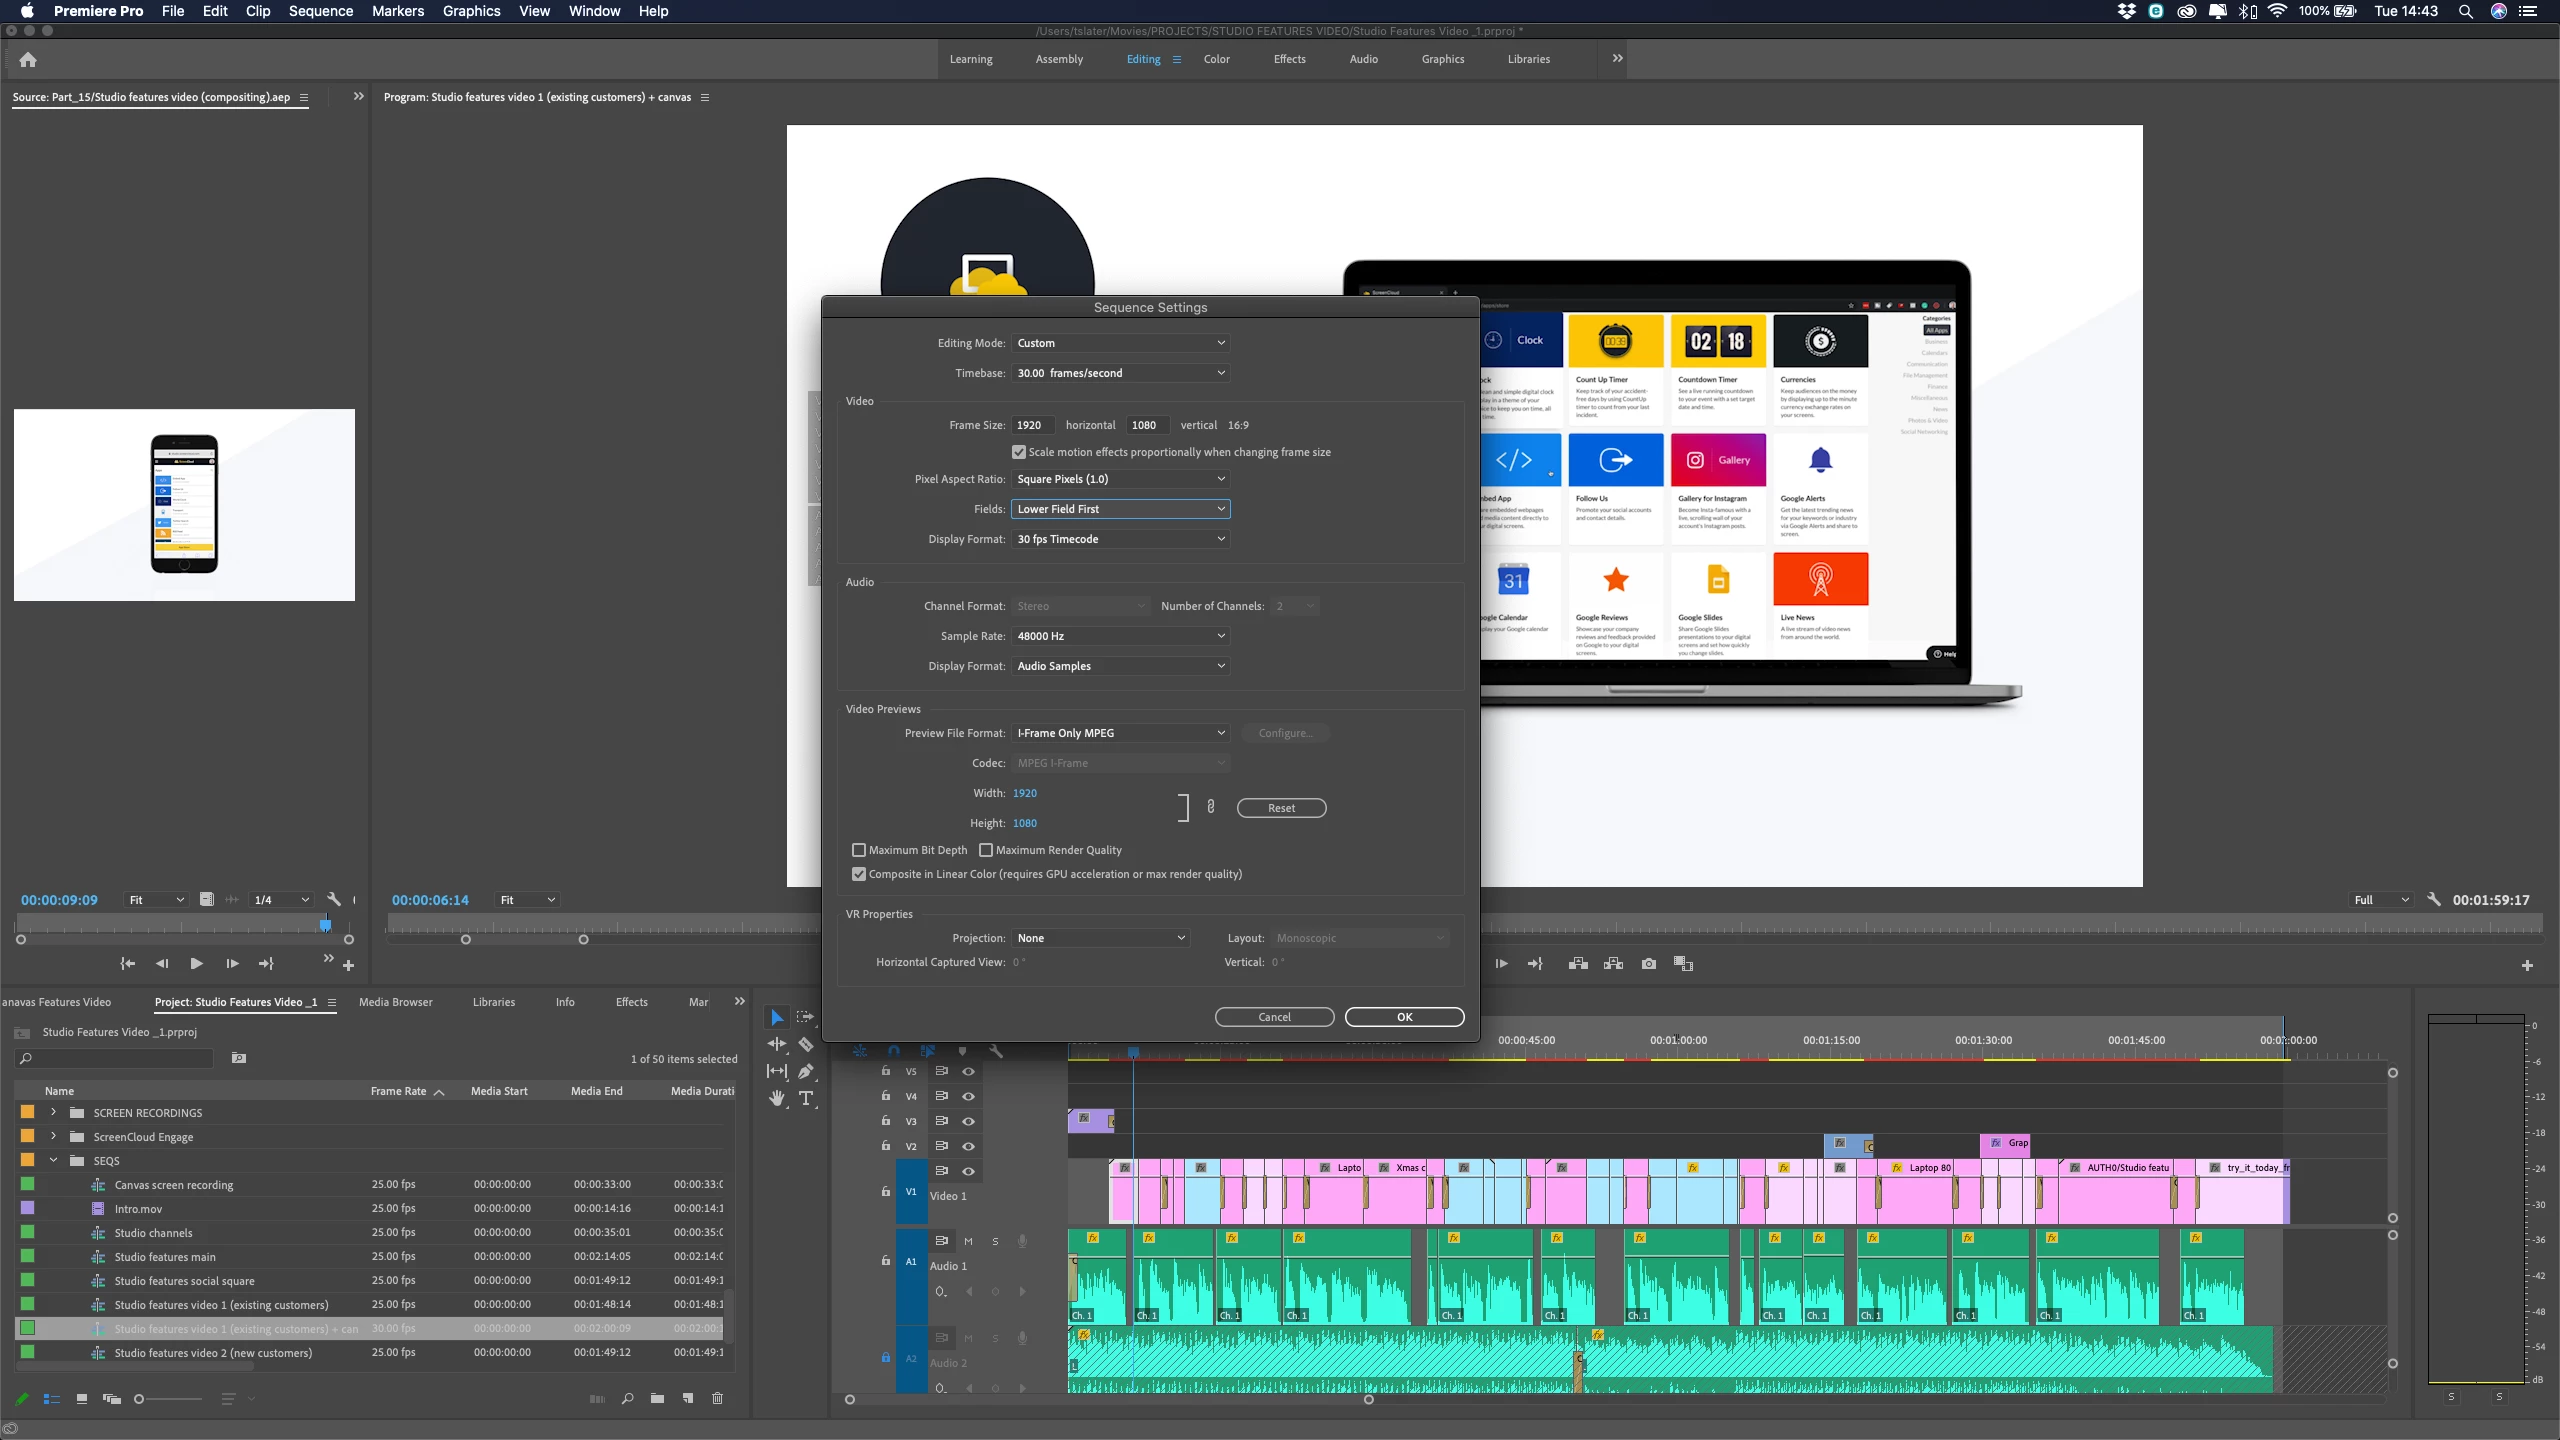Switch to the Color workspace tab
Viewport: 2560px width, 1440px height.
[x=1216, y=59]
